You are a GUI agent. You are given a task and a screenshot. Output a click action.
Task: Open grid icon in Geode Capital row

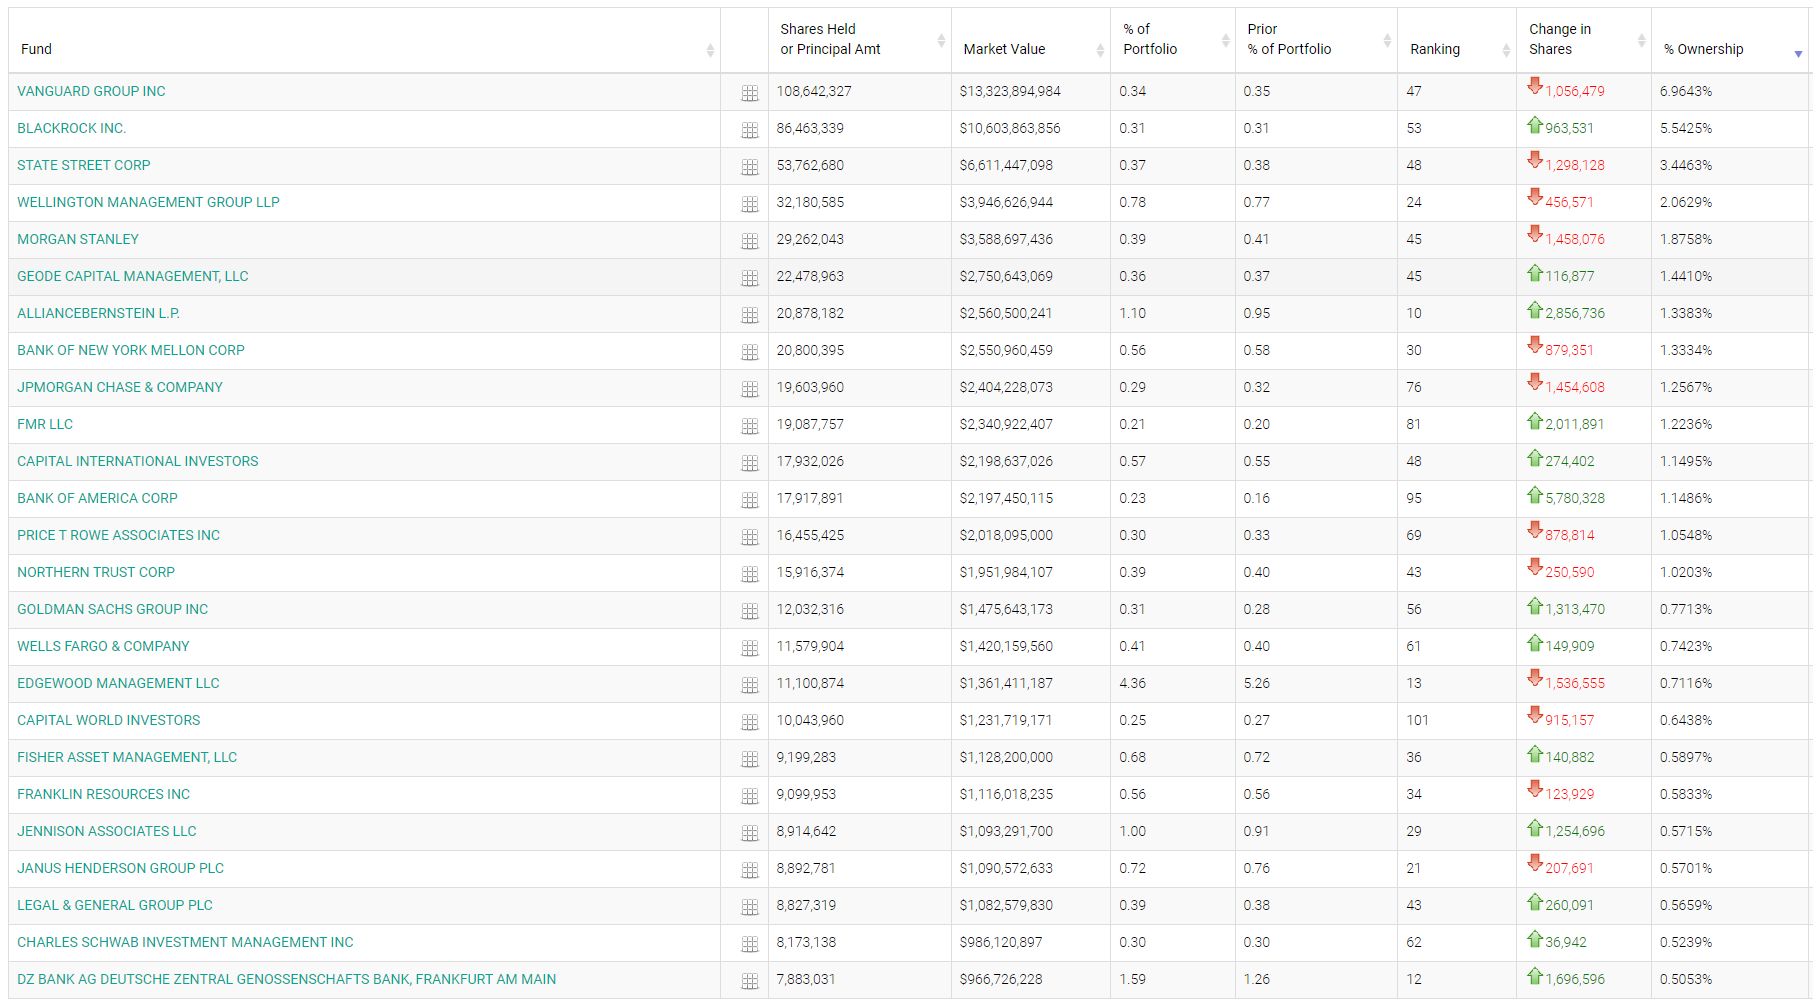tap(749, 278)
